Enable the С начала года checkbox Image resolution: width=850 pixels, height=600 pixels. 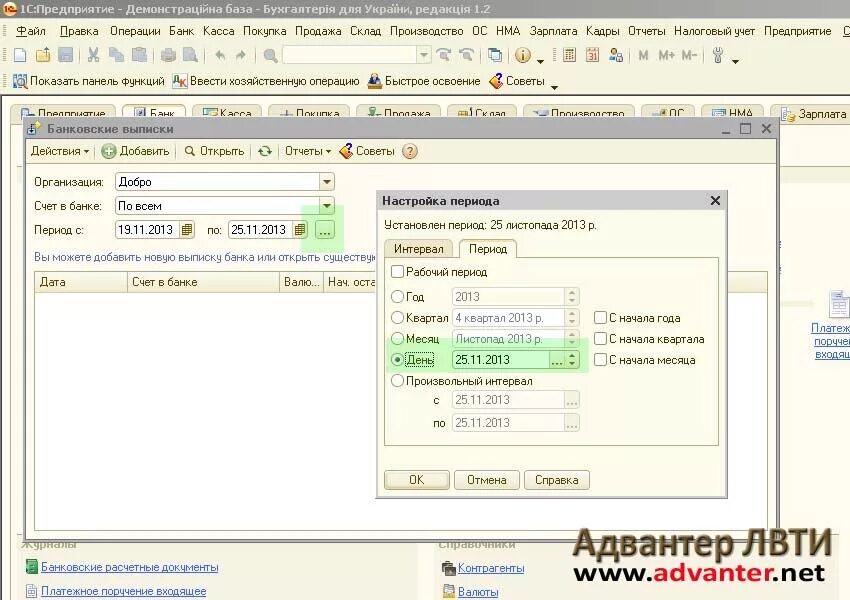[600, 318]
